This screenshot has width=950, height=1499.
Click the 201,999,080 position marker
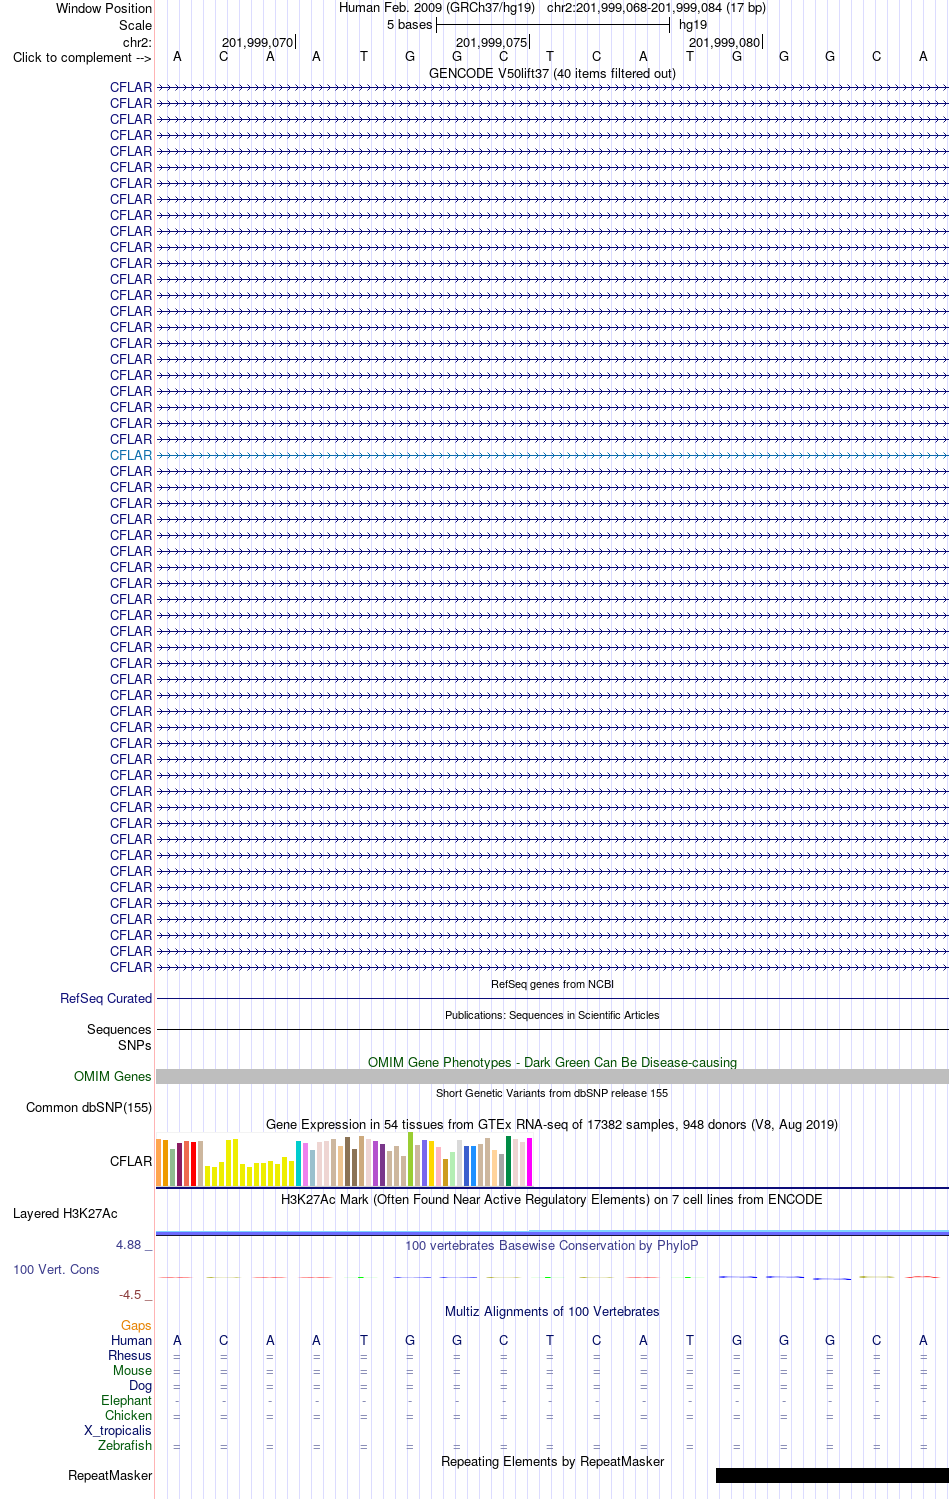point(725,42)
